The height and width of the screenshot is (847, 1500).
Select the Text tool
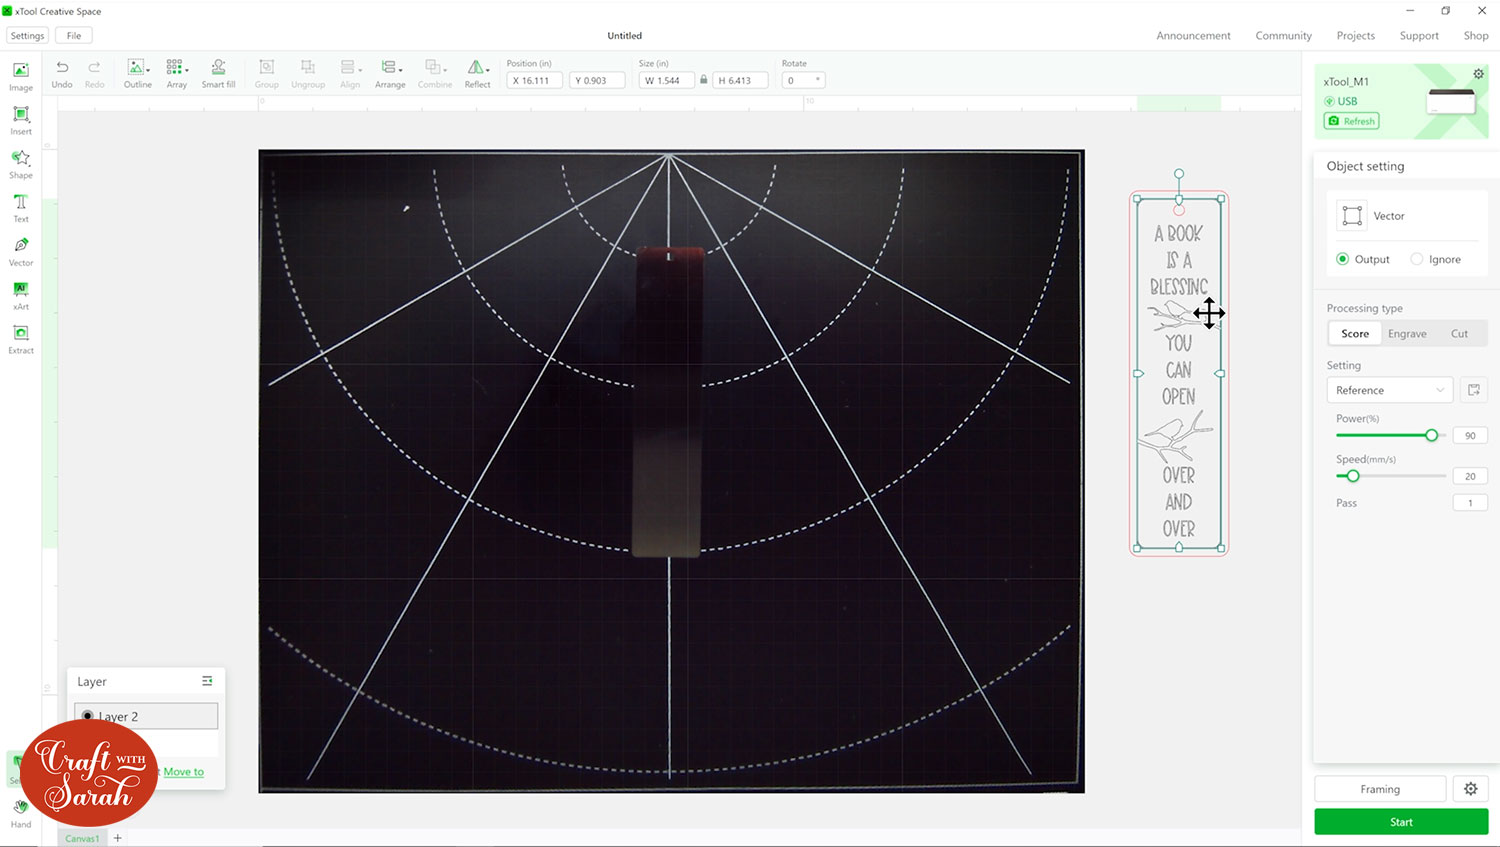[x=21, y=208]
